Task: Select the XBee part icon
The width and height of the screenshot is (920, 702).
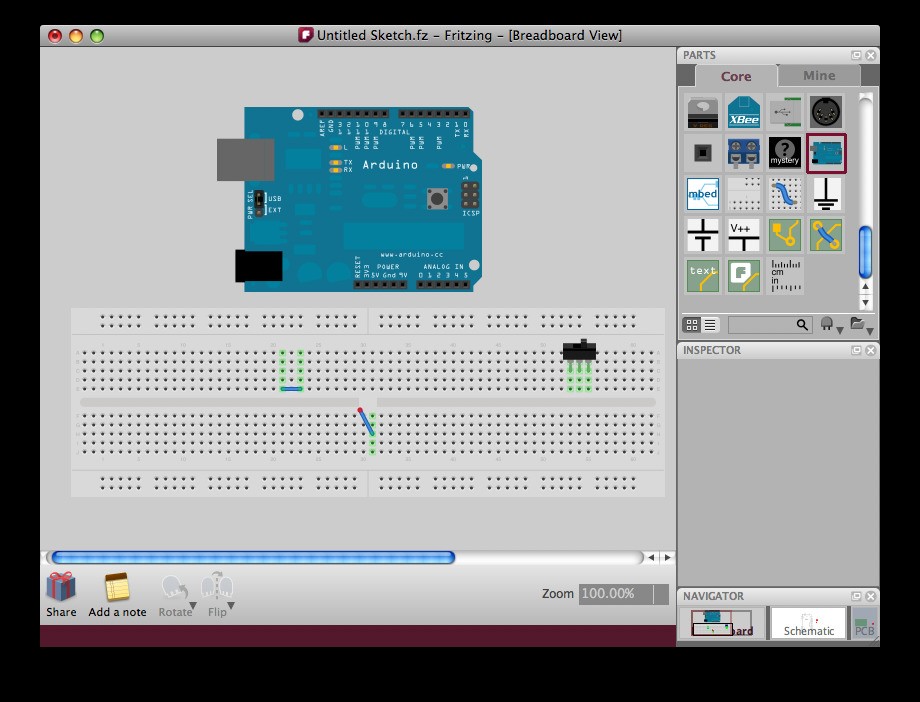Action: tap(743, 113)
